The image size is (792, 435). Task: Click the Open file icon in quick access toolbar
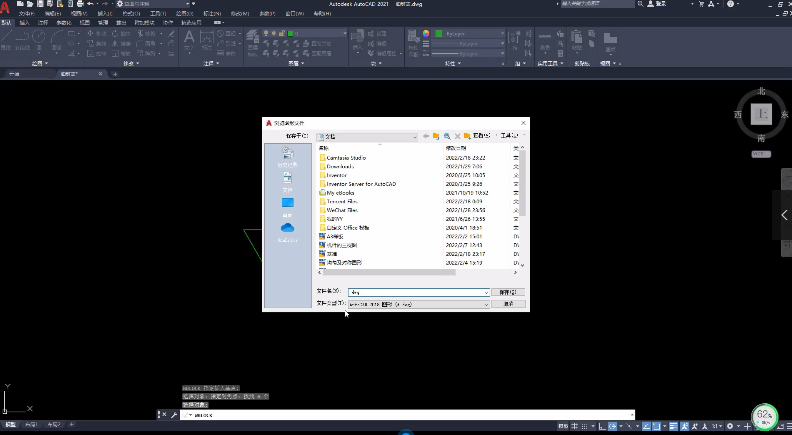tap(30, 4)
